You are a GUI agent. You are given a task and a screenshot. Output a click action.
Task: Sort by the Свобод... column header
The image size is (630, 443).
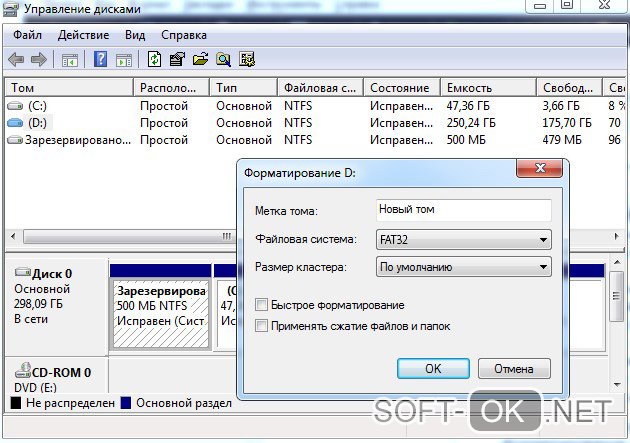click(569, 88)
